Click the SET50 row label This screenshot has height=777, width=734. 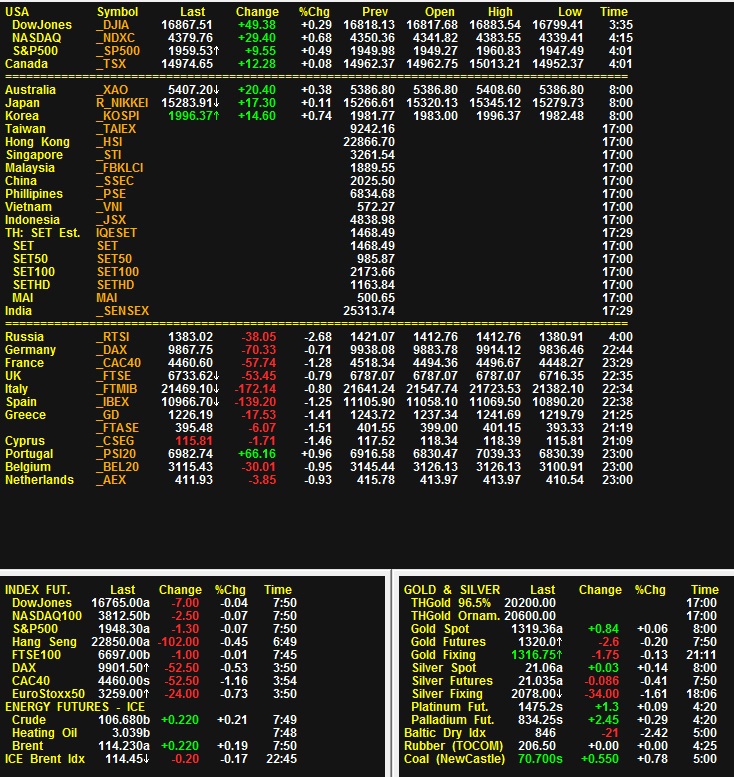[30, 259]
